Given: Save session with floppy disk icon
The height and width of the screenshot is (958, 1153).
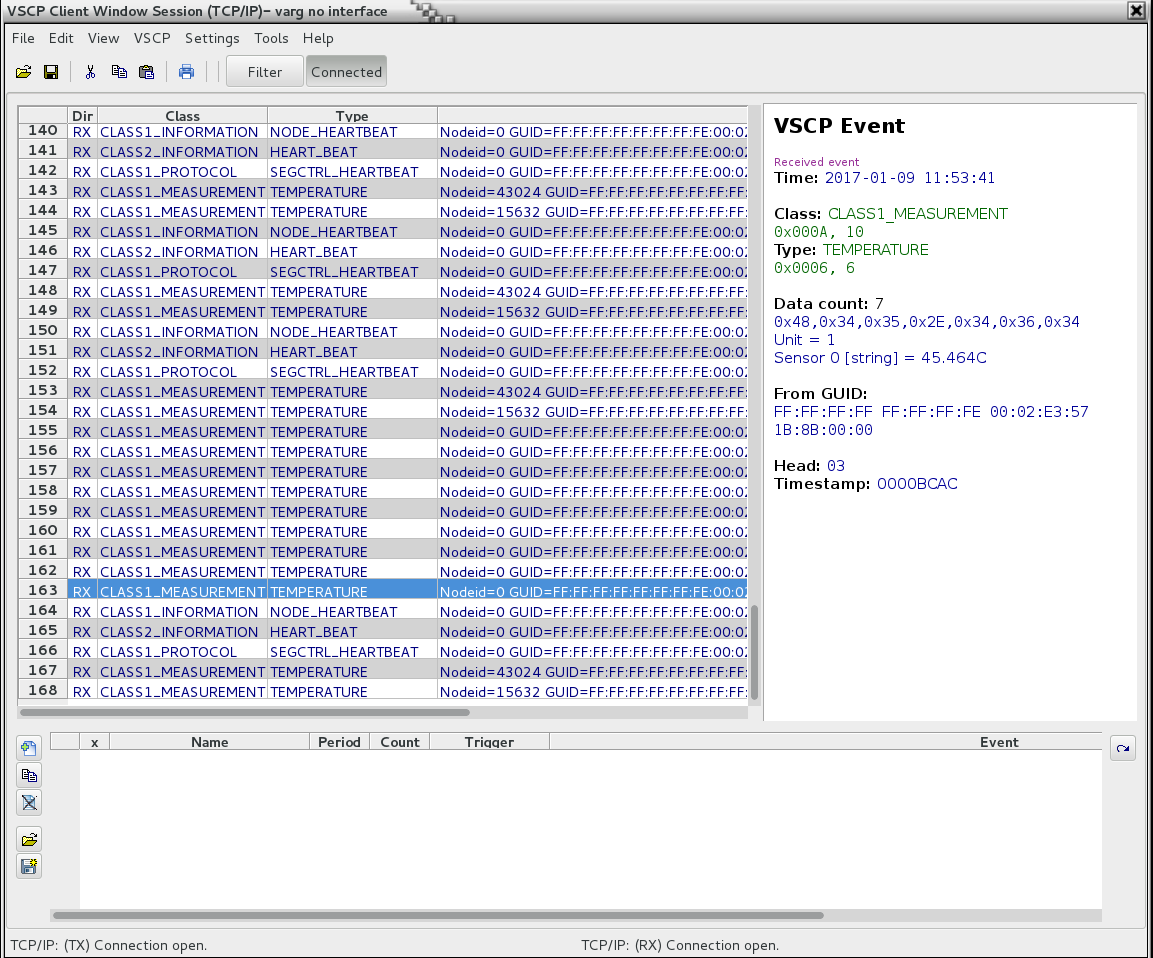Looking at the screenshot, I should [x=51, y=72].
